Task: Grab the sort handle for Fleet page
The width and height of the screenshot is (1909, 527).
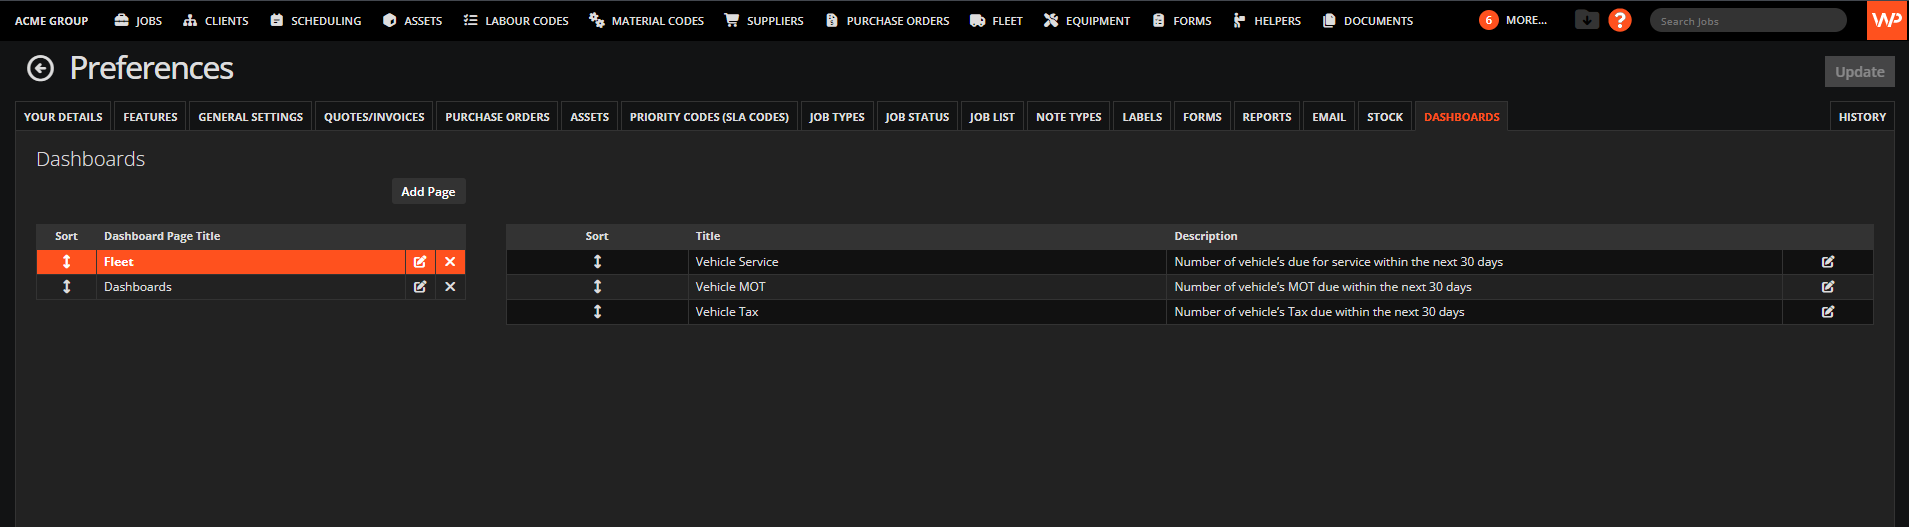Action: 67,262
